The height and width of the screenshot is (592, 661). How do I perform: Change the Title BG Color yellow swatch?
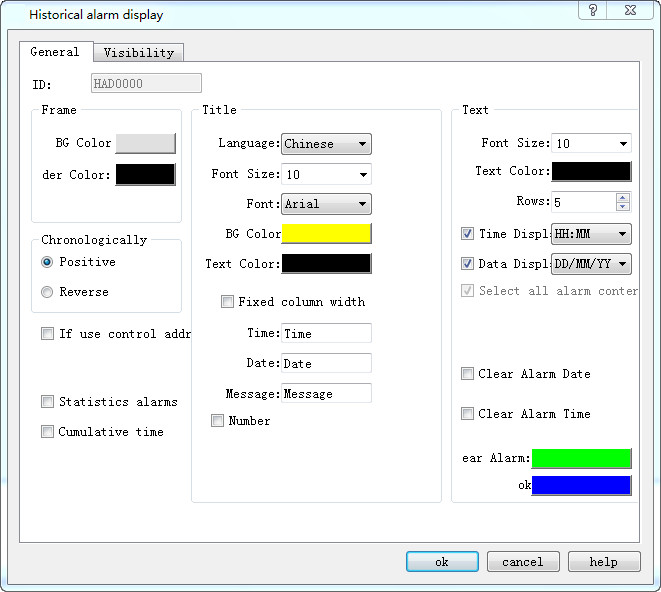pyautogui.click(x=326, y=234)
